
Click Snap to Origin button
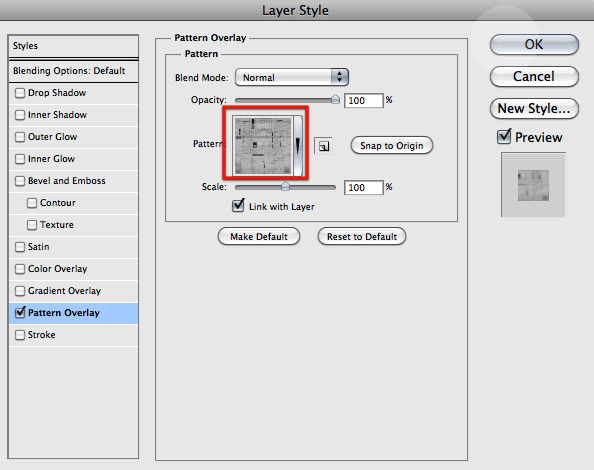coord(392,145)
